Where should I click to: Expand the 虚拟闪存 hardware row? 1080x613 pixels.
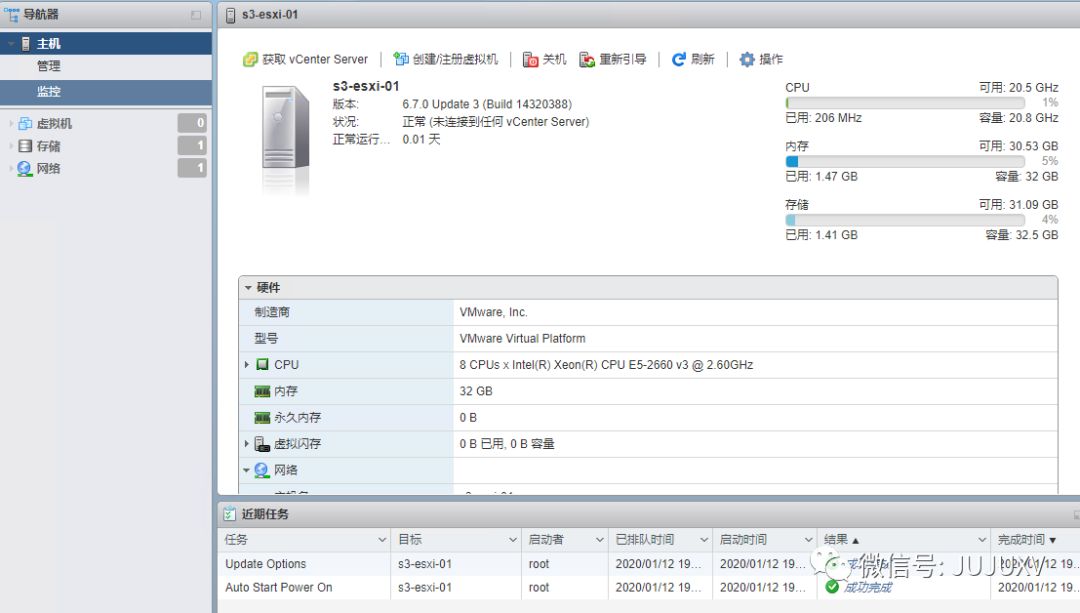[247, 444]
